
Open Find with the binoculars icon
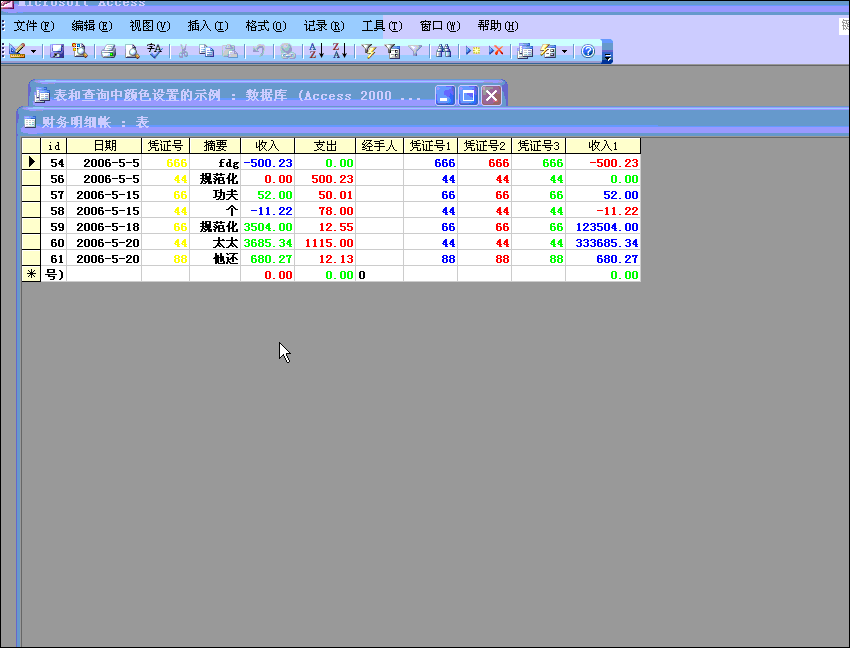point(443,51)
